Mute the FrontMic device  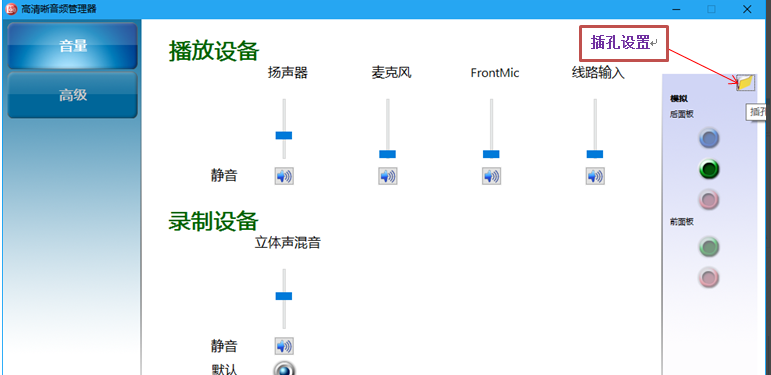click(491, 176)
